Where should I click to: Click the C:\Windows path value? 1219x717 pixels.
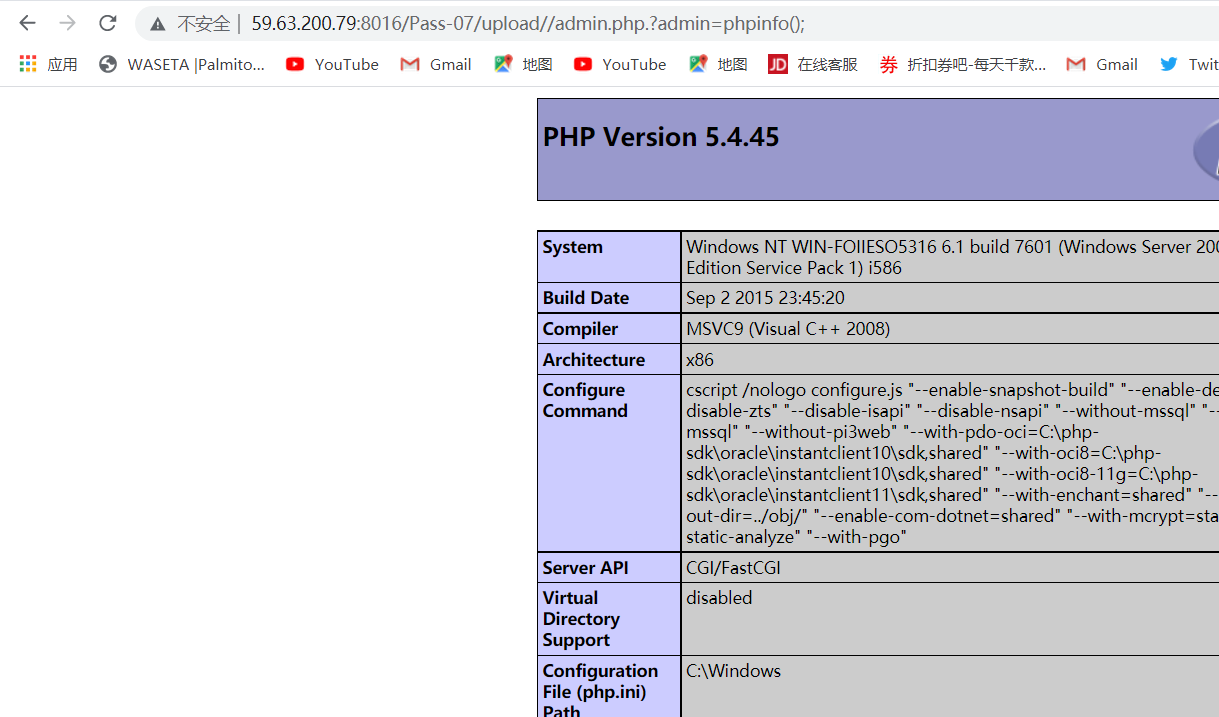(x=733, y=671)
